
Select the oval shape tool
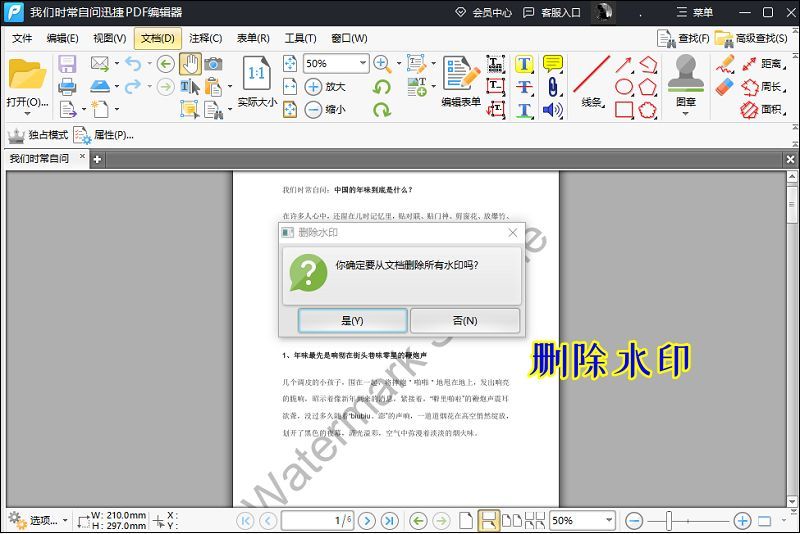point(624,87)
